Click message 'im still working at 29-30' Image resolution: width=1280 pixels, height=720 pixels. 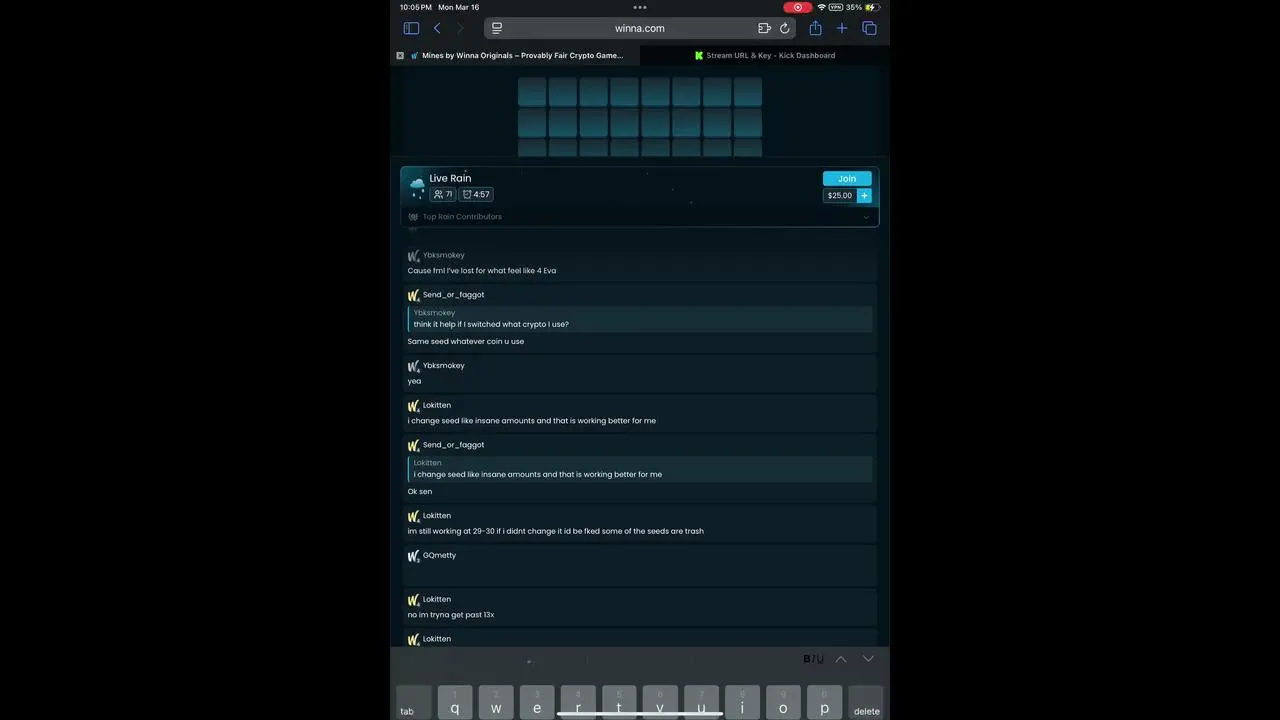556,531
